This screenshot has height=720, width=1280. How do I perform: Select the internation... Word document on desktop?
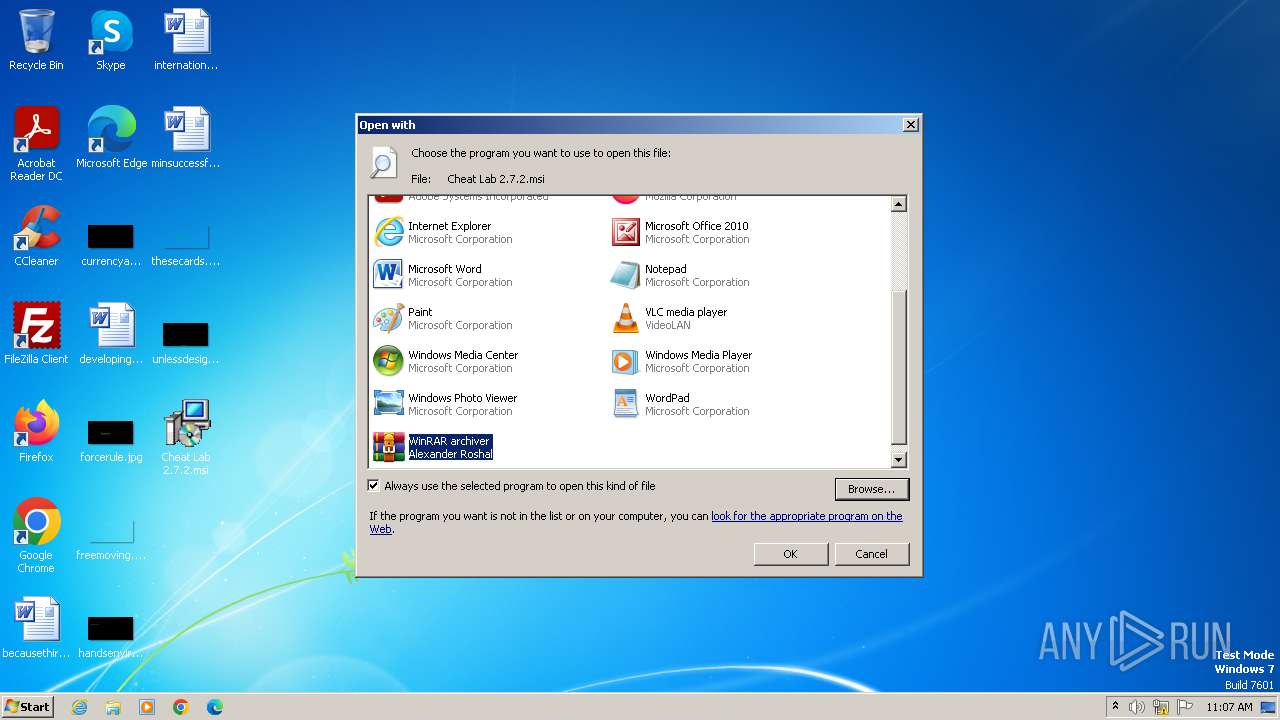point(186,40)
